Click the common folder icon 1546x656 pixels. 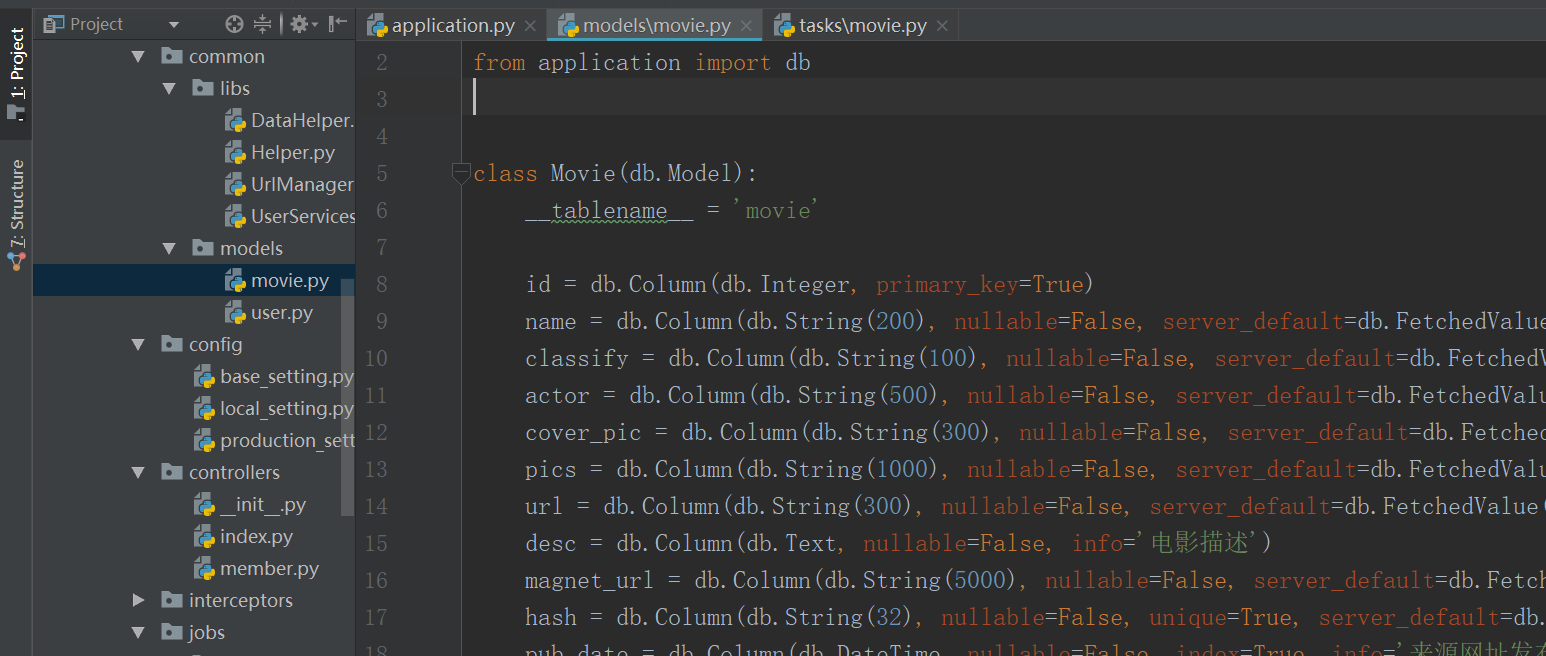coord(172,56)
